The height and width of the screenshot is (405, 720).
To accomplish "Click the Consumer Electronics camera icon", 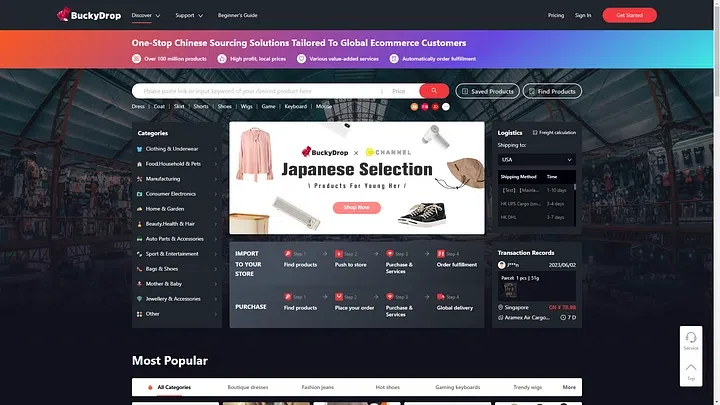I will [140, 194].
